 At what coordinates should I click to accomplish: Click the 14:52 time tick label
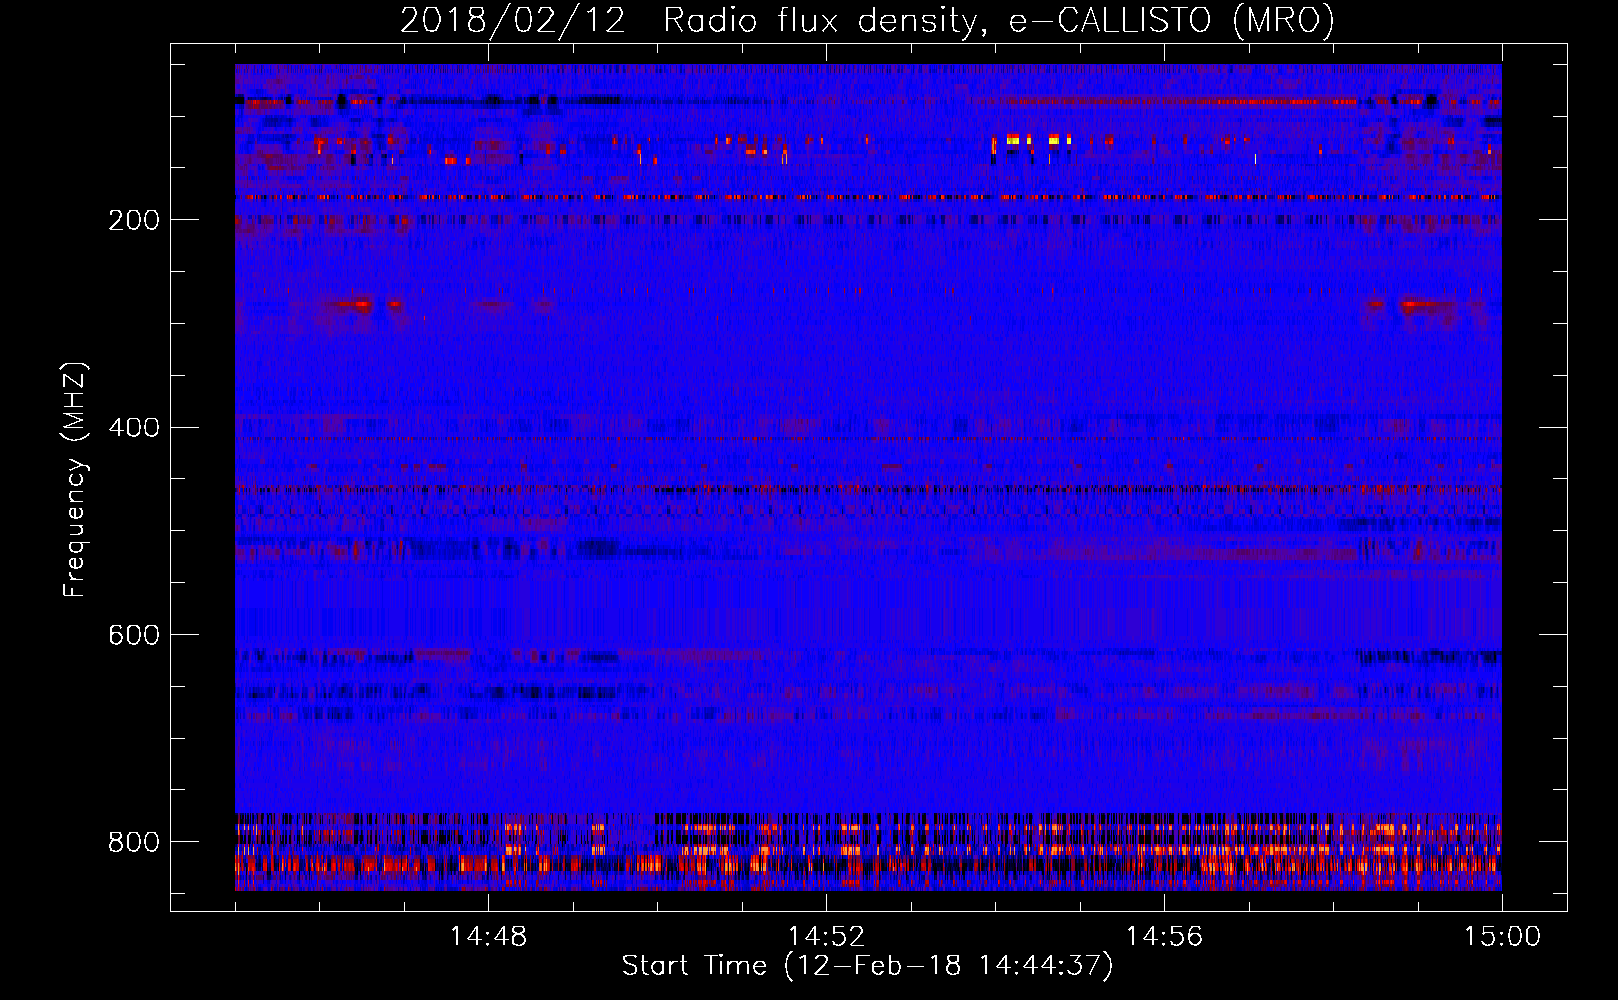(x=826, y=937)
